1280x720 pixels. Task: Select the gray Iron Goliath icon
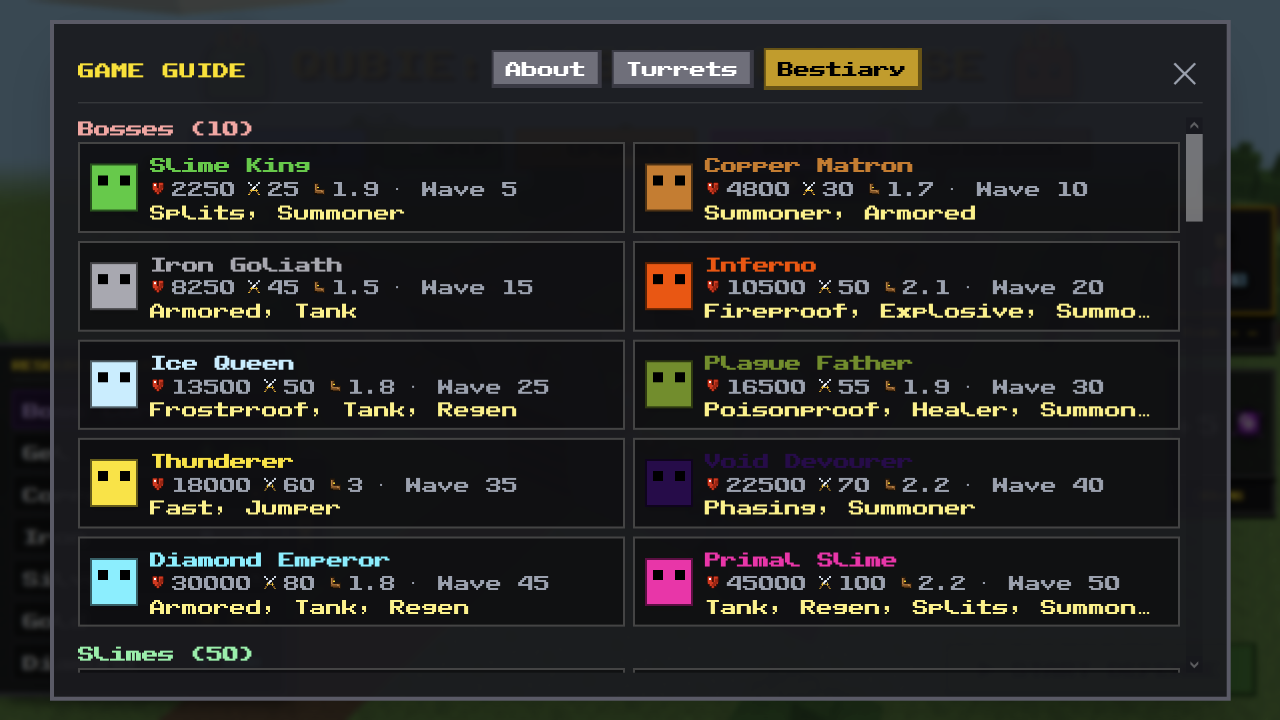click(x=114, y=286)
